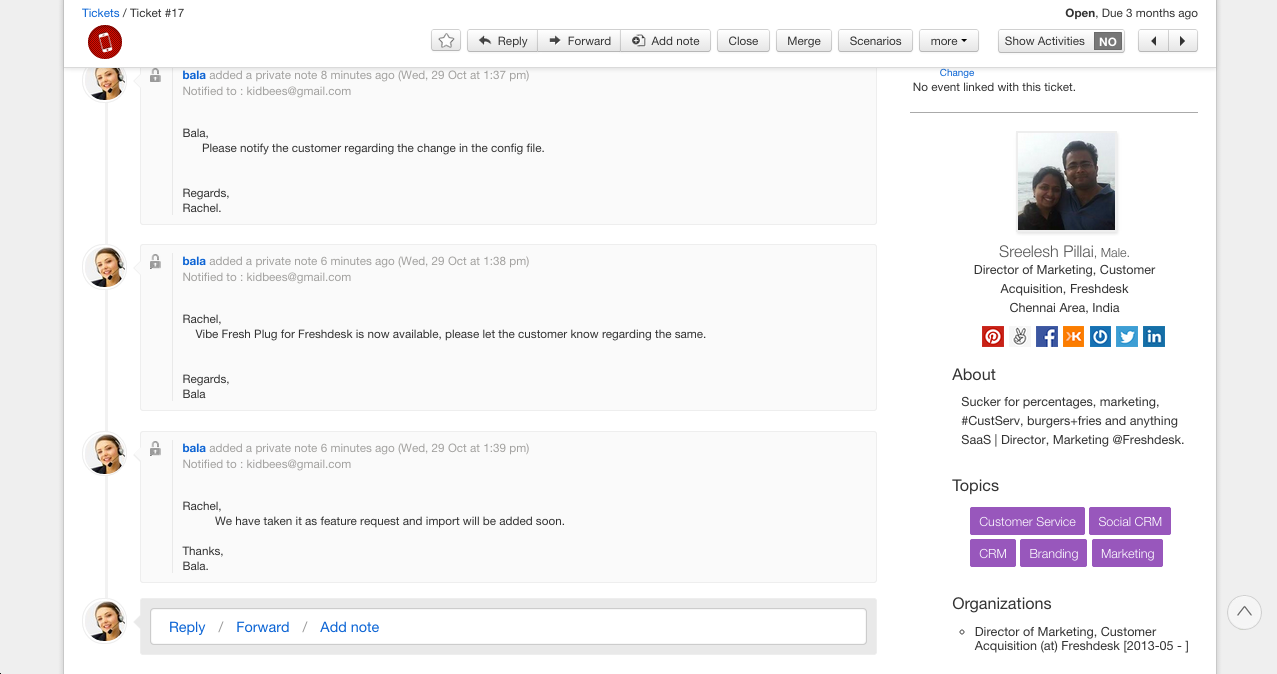Open the Twitter profile icon
Viewport: 1277px width, 674px height.
pos(1127,336)
